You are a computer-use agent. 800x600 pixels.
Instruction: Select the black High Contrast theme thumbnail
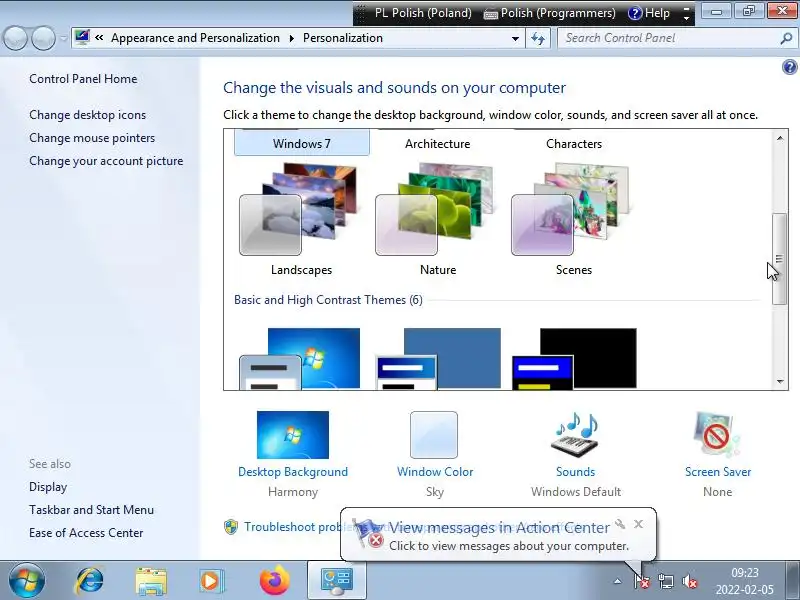[x=574, y=359]
